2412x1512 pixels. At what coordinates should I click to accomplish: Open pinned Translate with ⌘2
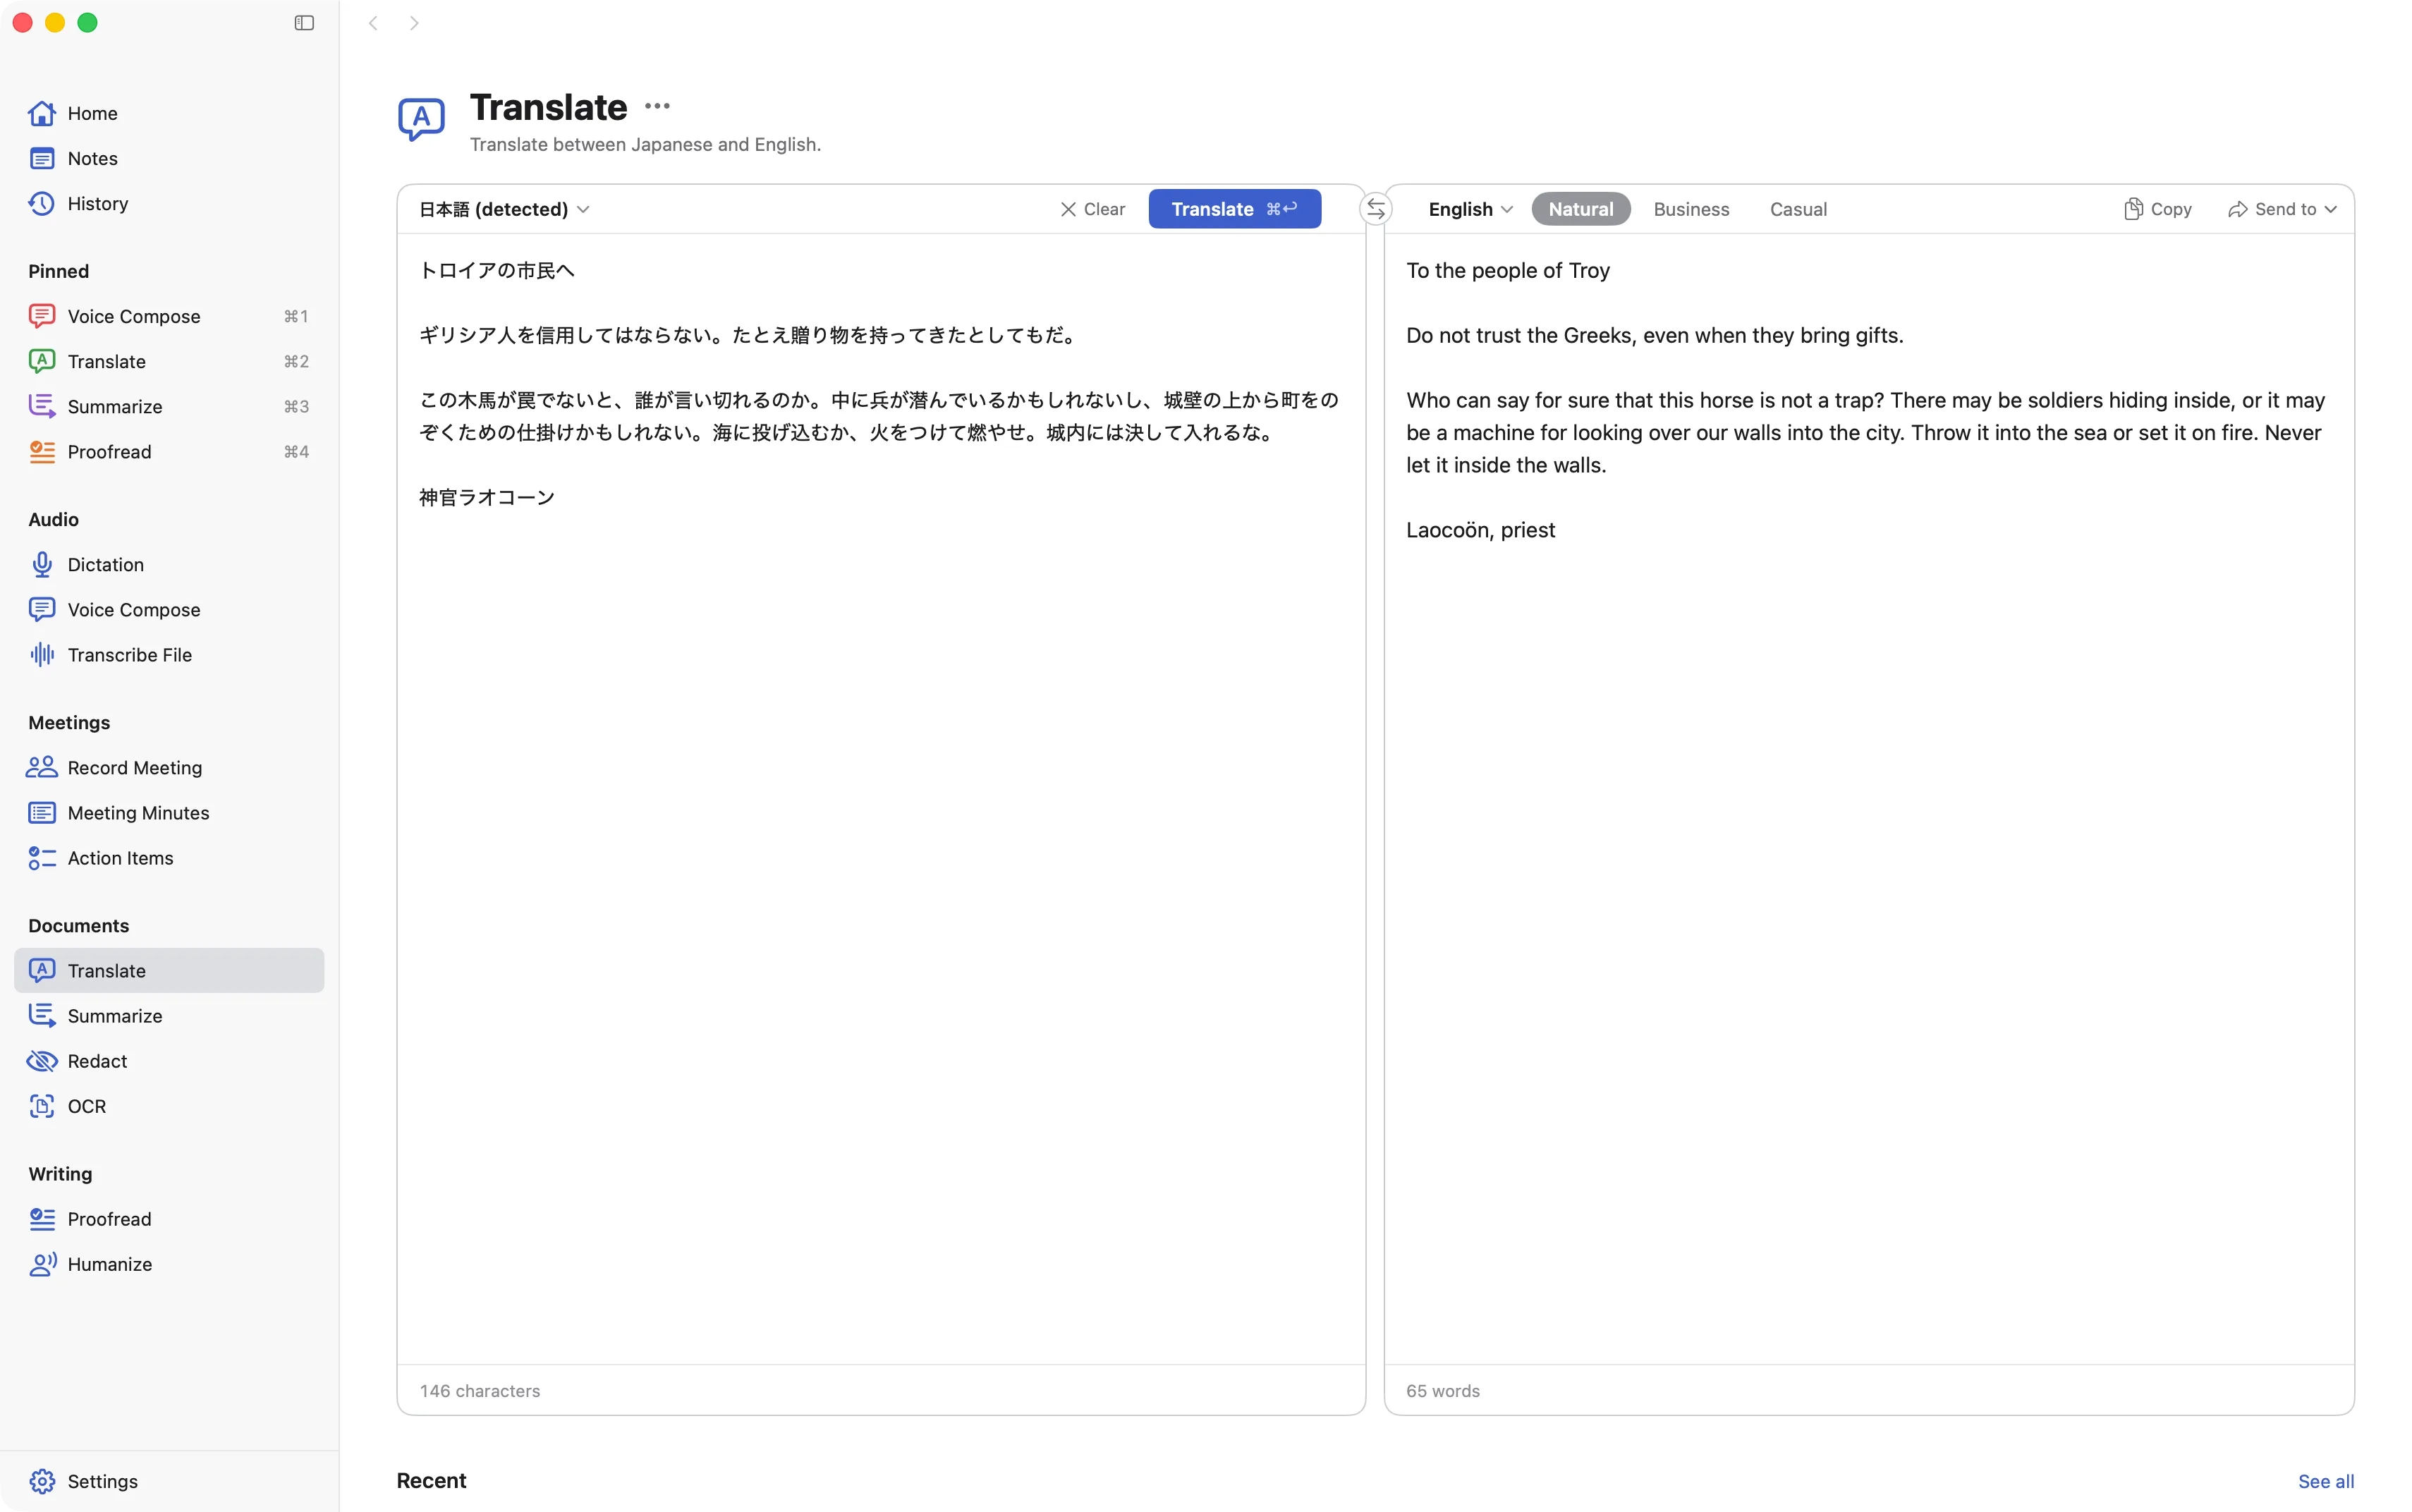pyautogui.click(x=169, y=361)
